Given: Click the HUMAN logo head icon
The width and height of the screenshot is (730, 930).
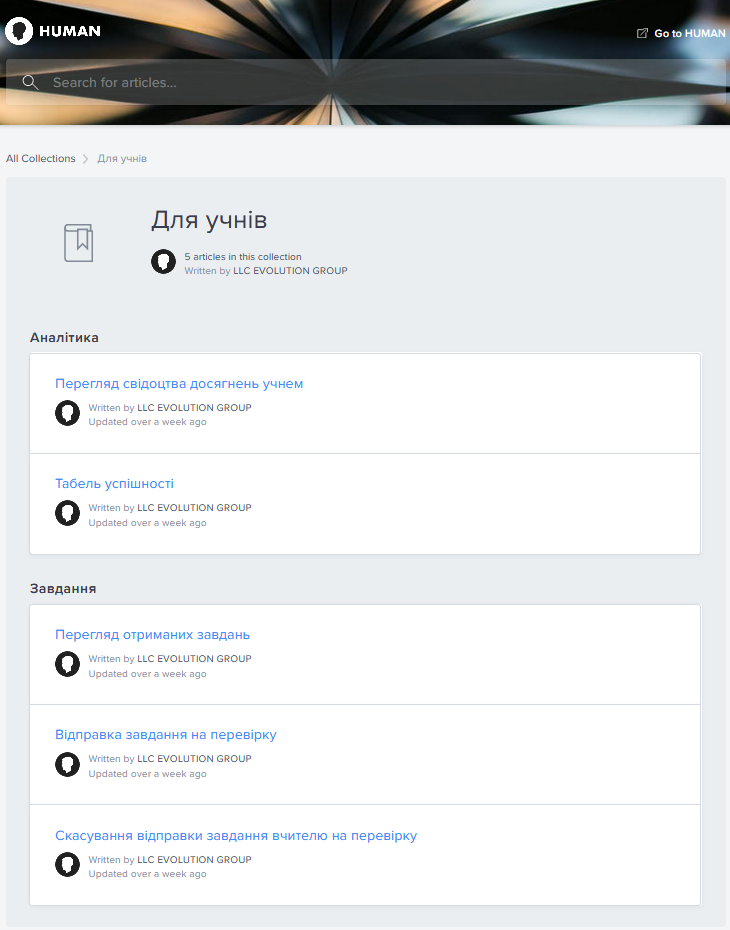Looking at the screenshot, I should coord(18,31).
